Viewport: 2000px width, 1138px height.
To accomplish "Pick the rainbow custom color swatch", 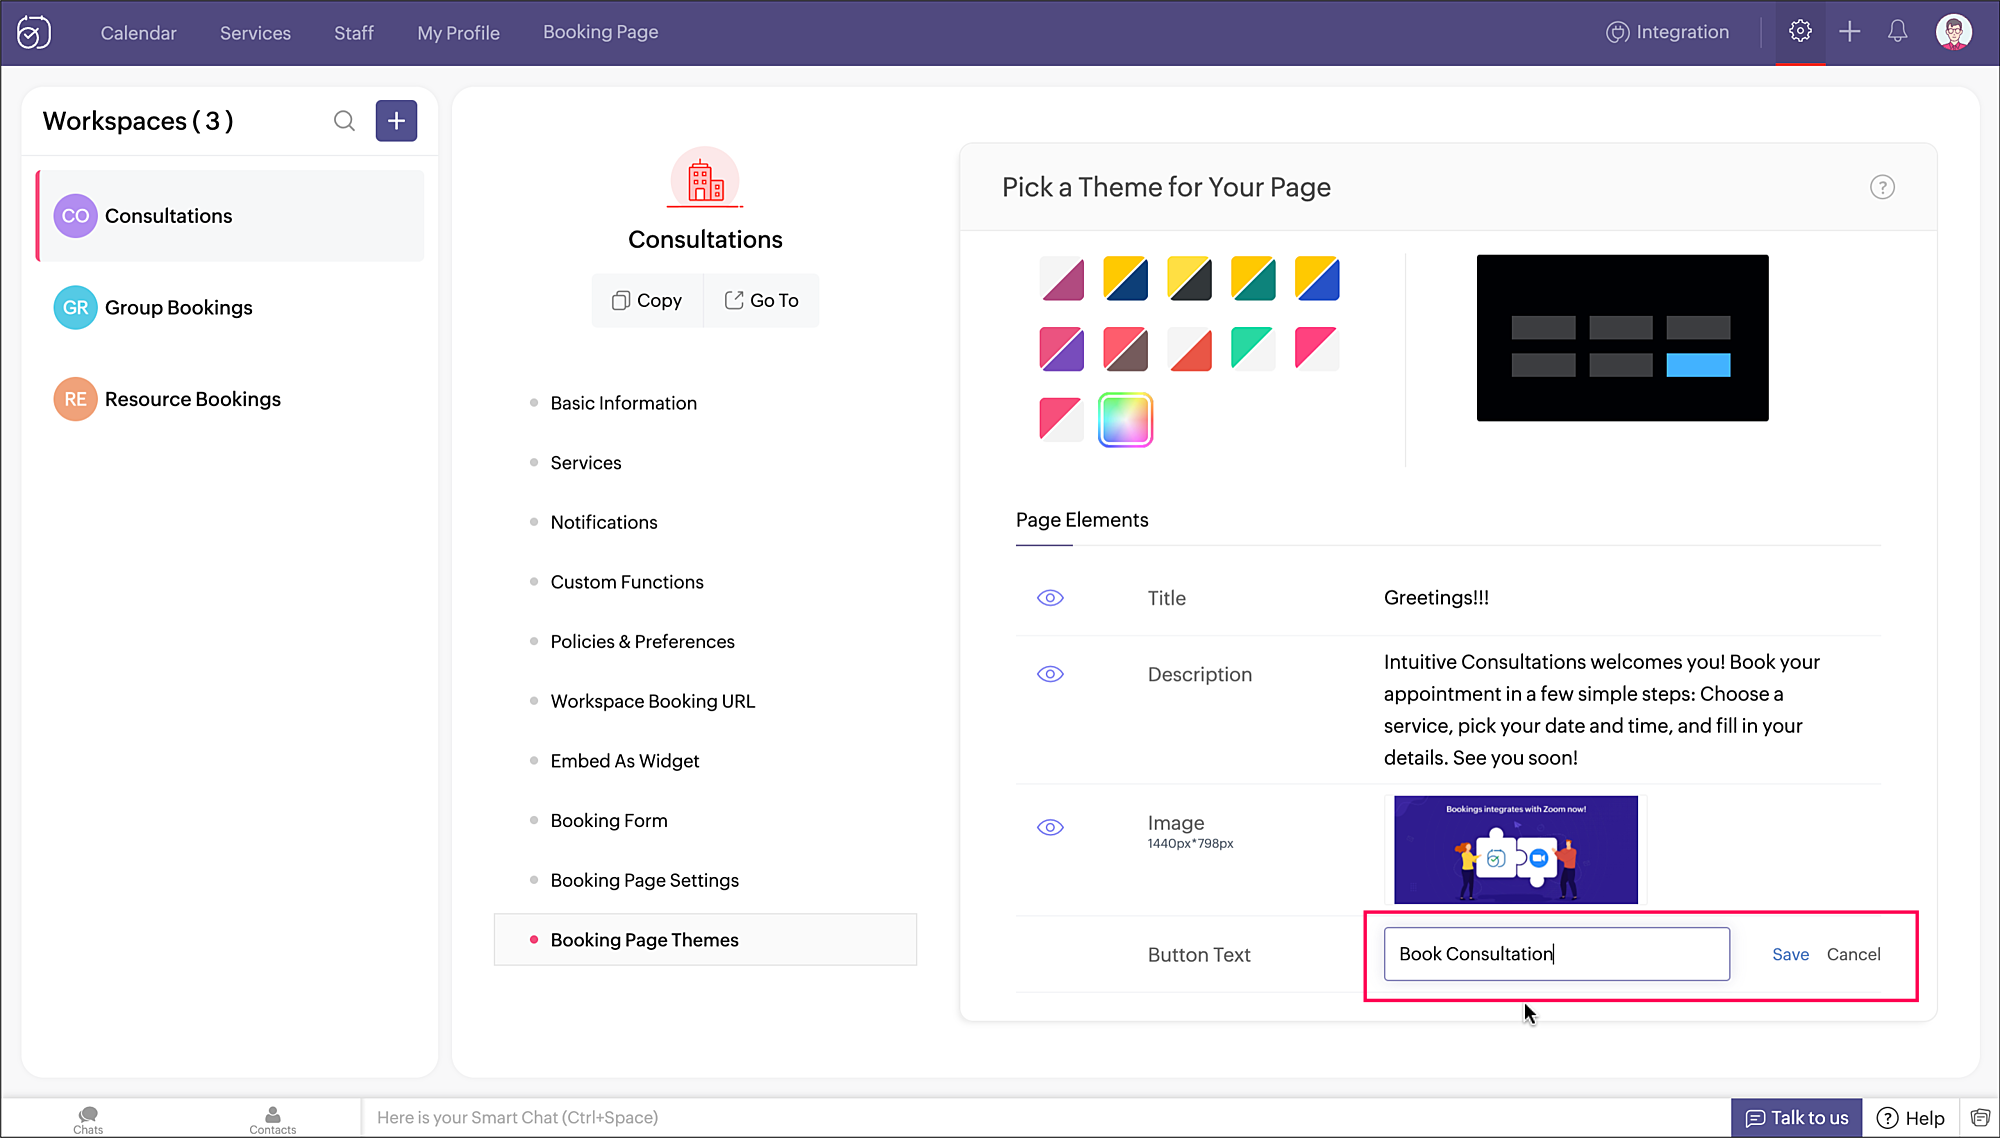I will (1125, 420).
